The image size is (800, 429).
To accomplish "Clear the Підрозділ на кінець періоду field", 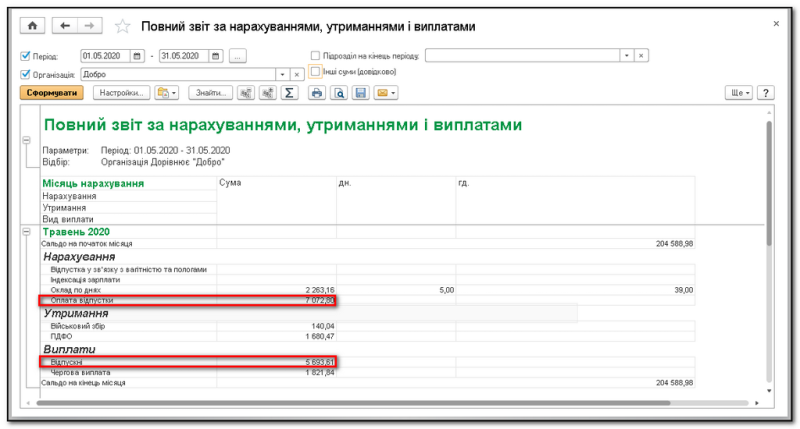I will click(641, 56).
